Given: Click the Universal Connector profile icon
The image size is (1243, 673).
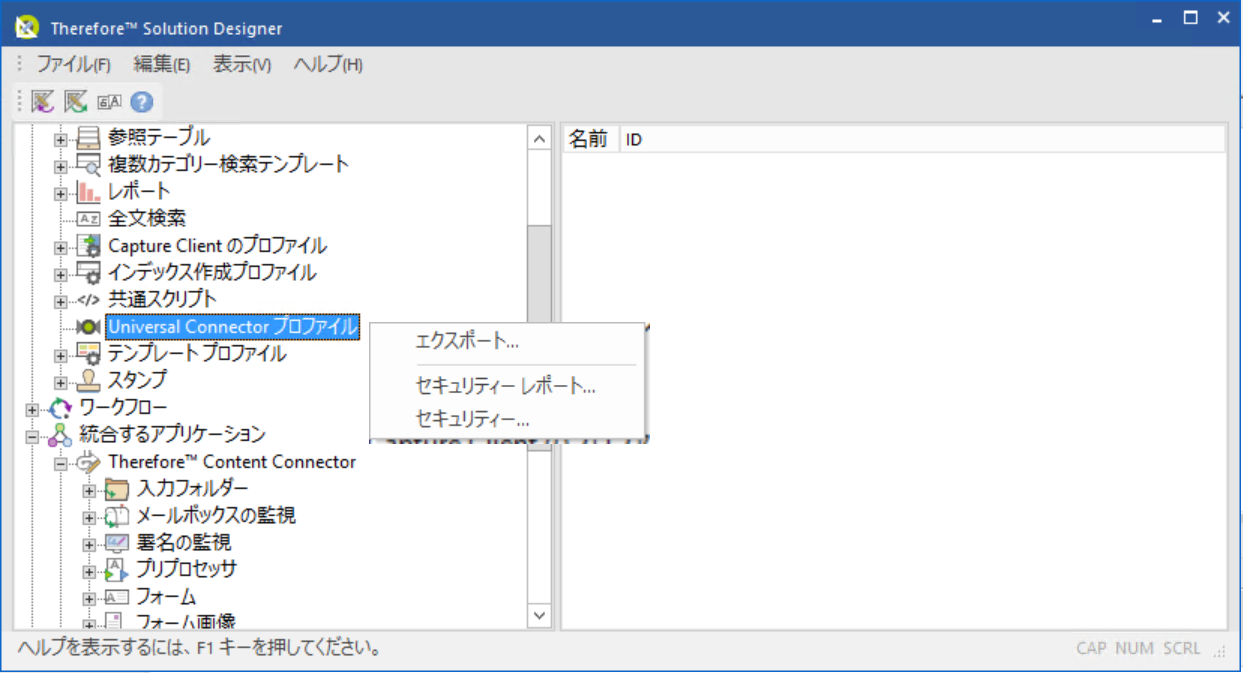Looking at the screenshot, I should [89, 326].
